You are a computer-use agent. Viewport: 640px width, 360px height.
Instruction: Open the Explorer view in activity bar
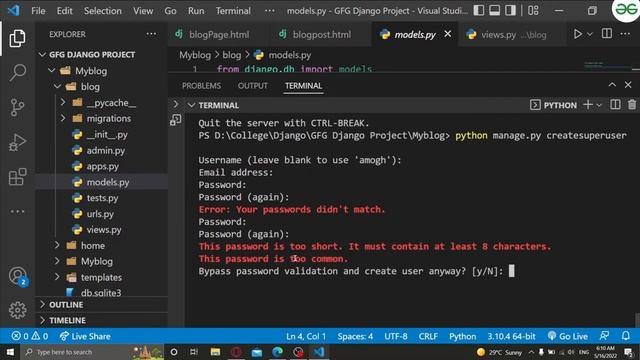point(17,38)
